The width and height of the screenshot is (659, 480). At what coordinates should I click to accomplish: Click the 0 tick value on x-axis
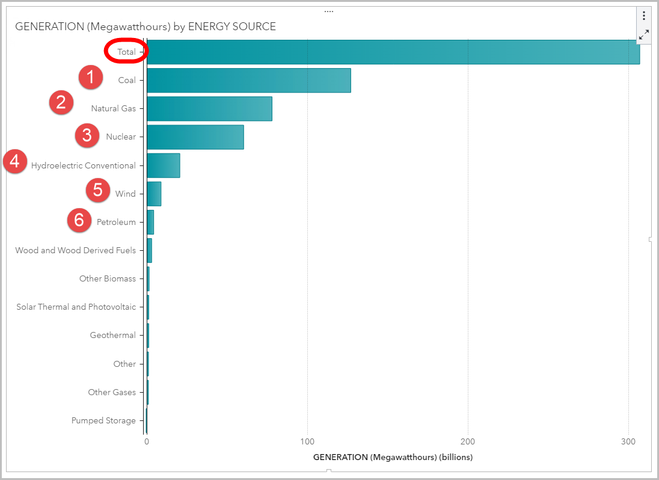(147, 442)
